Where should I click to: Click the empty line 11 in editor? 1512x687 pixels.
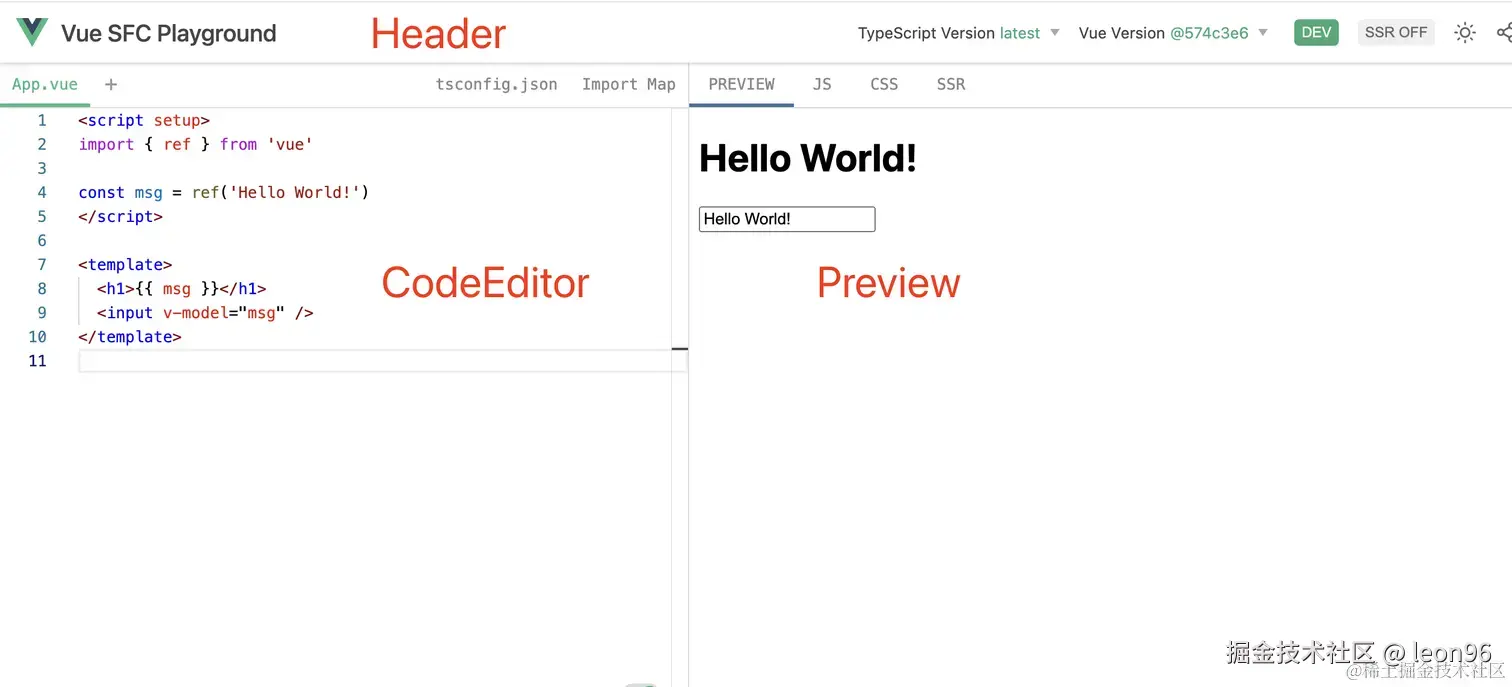click(382, 361)
